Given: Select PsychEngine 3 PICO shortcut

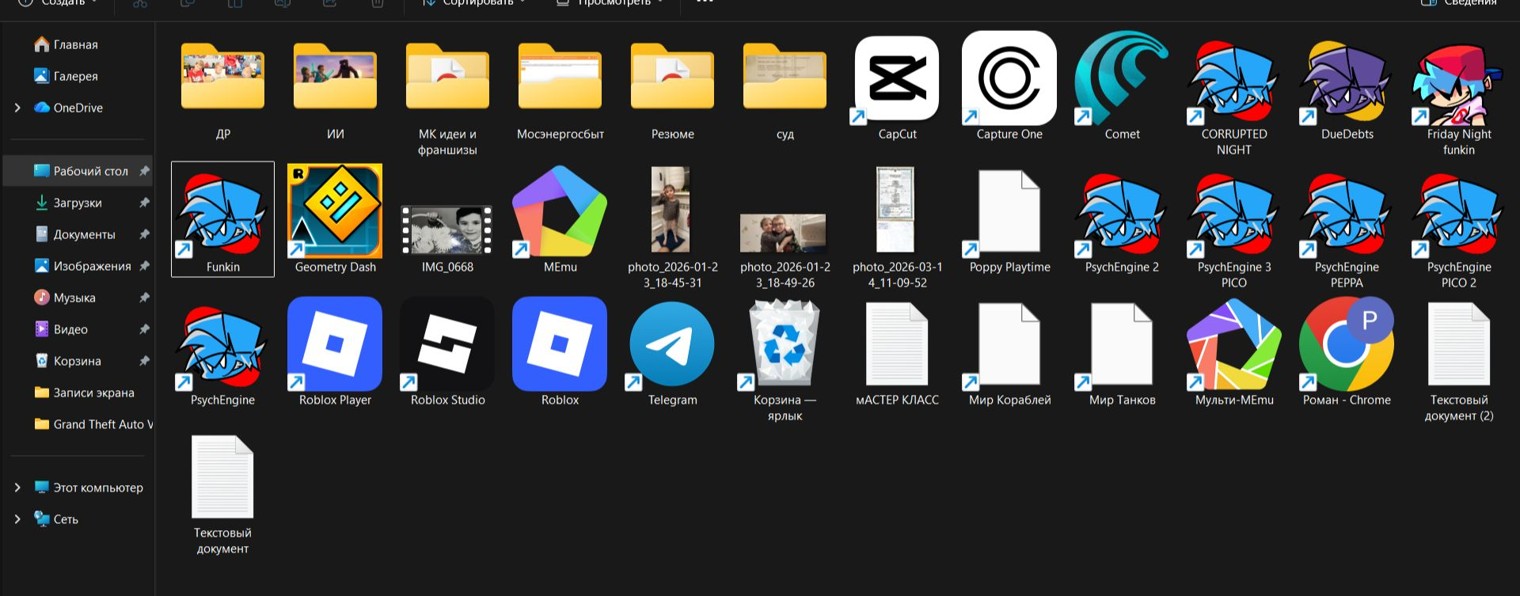Looking at the screenshot, I should pos(1234,229).
